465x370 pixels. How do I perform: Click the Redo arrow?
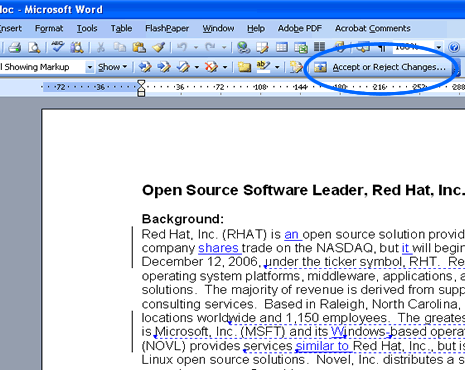click(x=211, y=48)
